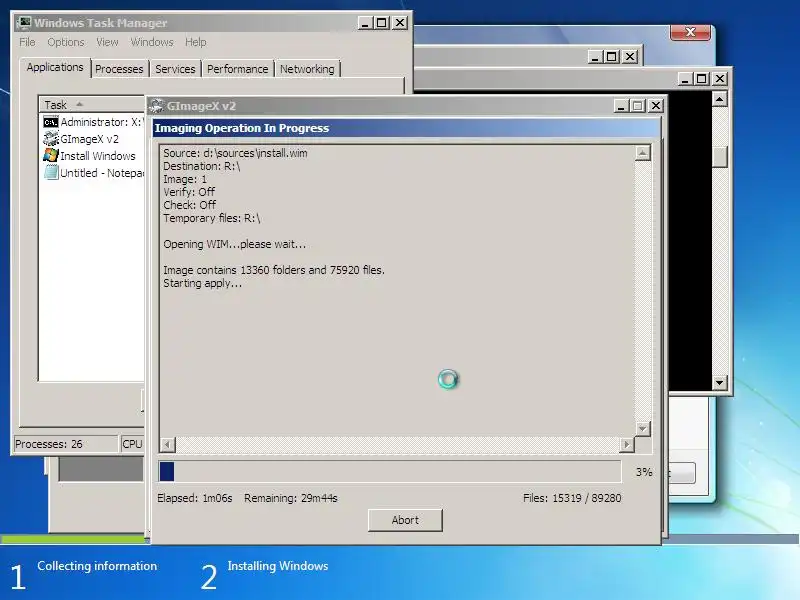Image resolution: width=800 pixels, height=600 pixels.
Task: Click the 3% progress percentage label
Action: click(x=644, y=472)
